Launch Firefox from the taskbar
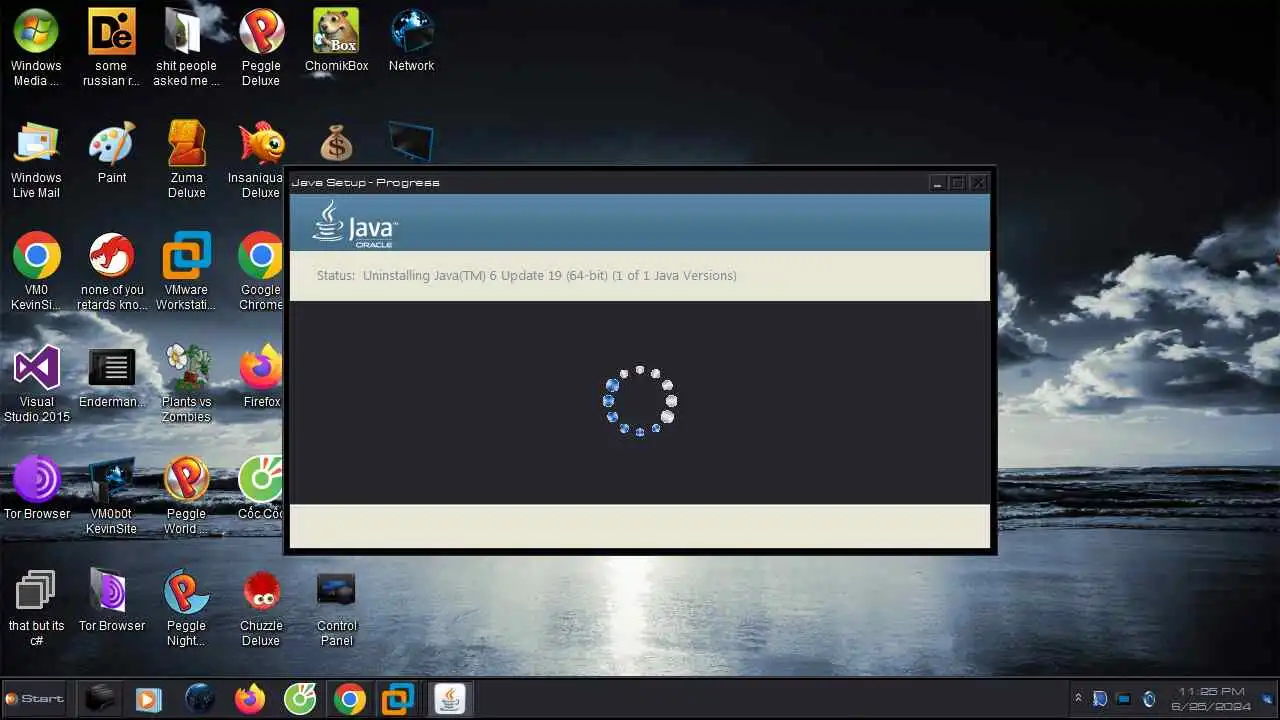Screen dimensions: 1280x720 249,699
